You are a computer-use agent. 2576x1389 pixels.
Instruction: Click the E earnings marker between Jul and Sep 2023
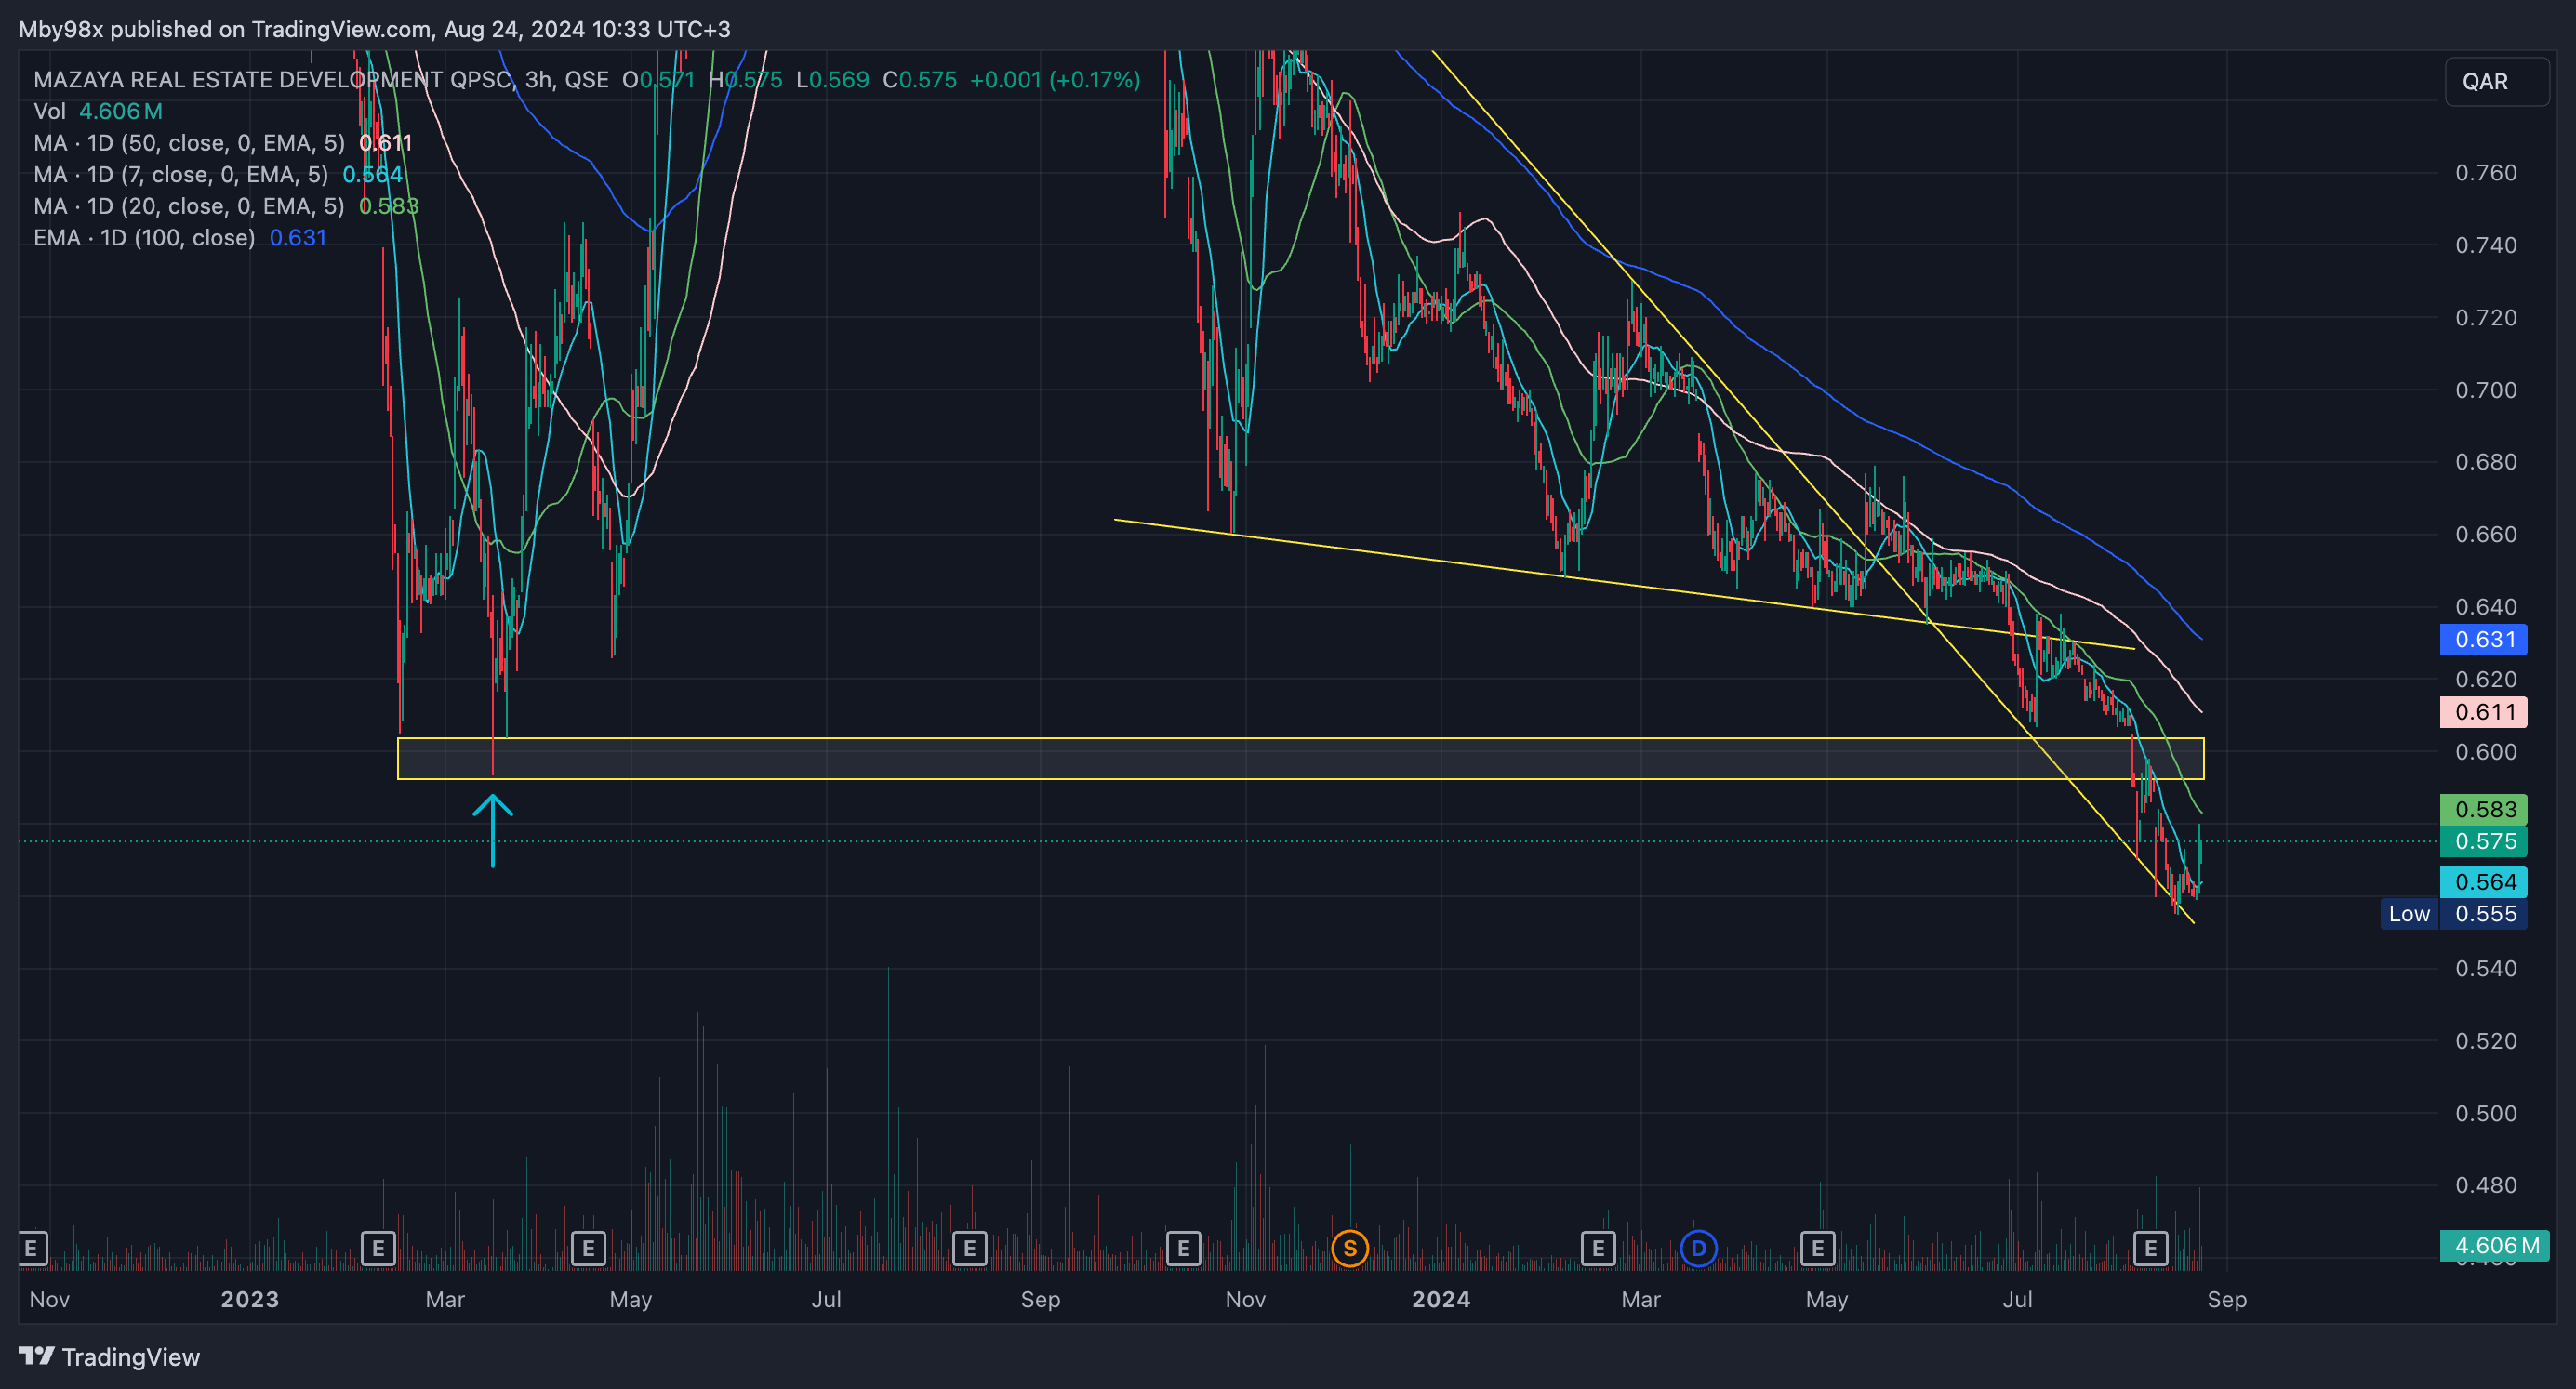[969, 1248]
